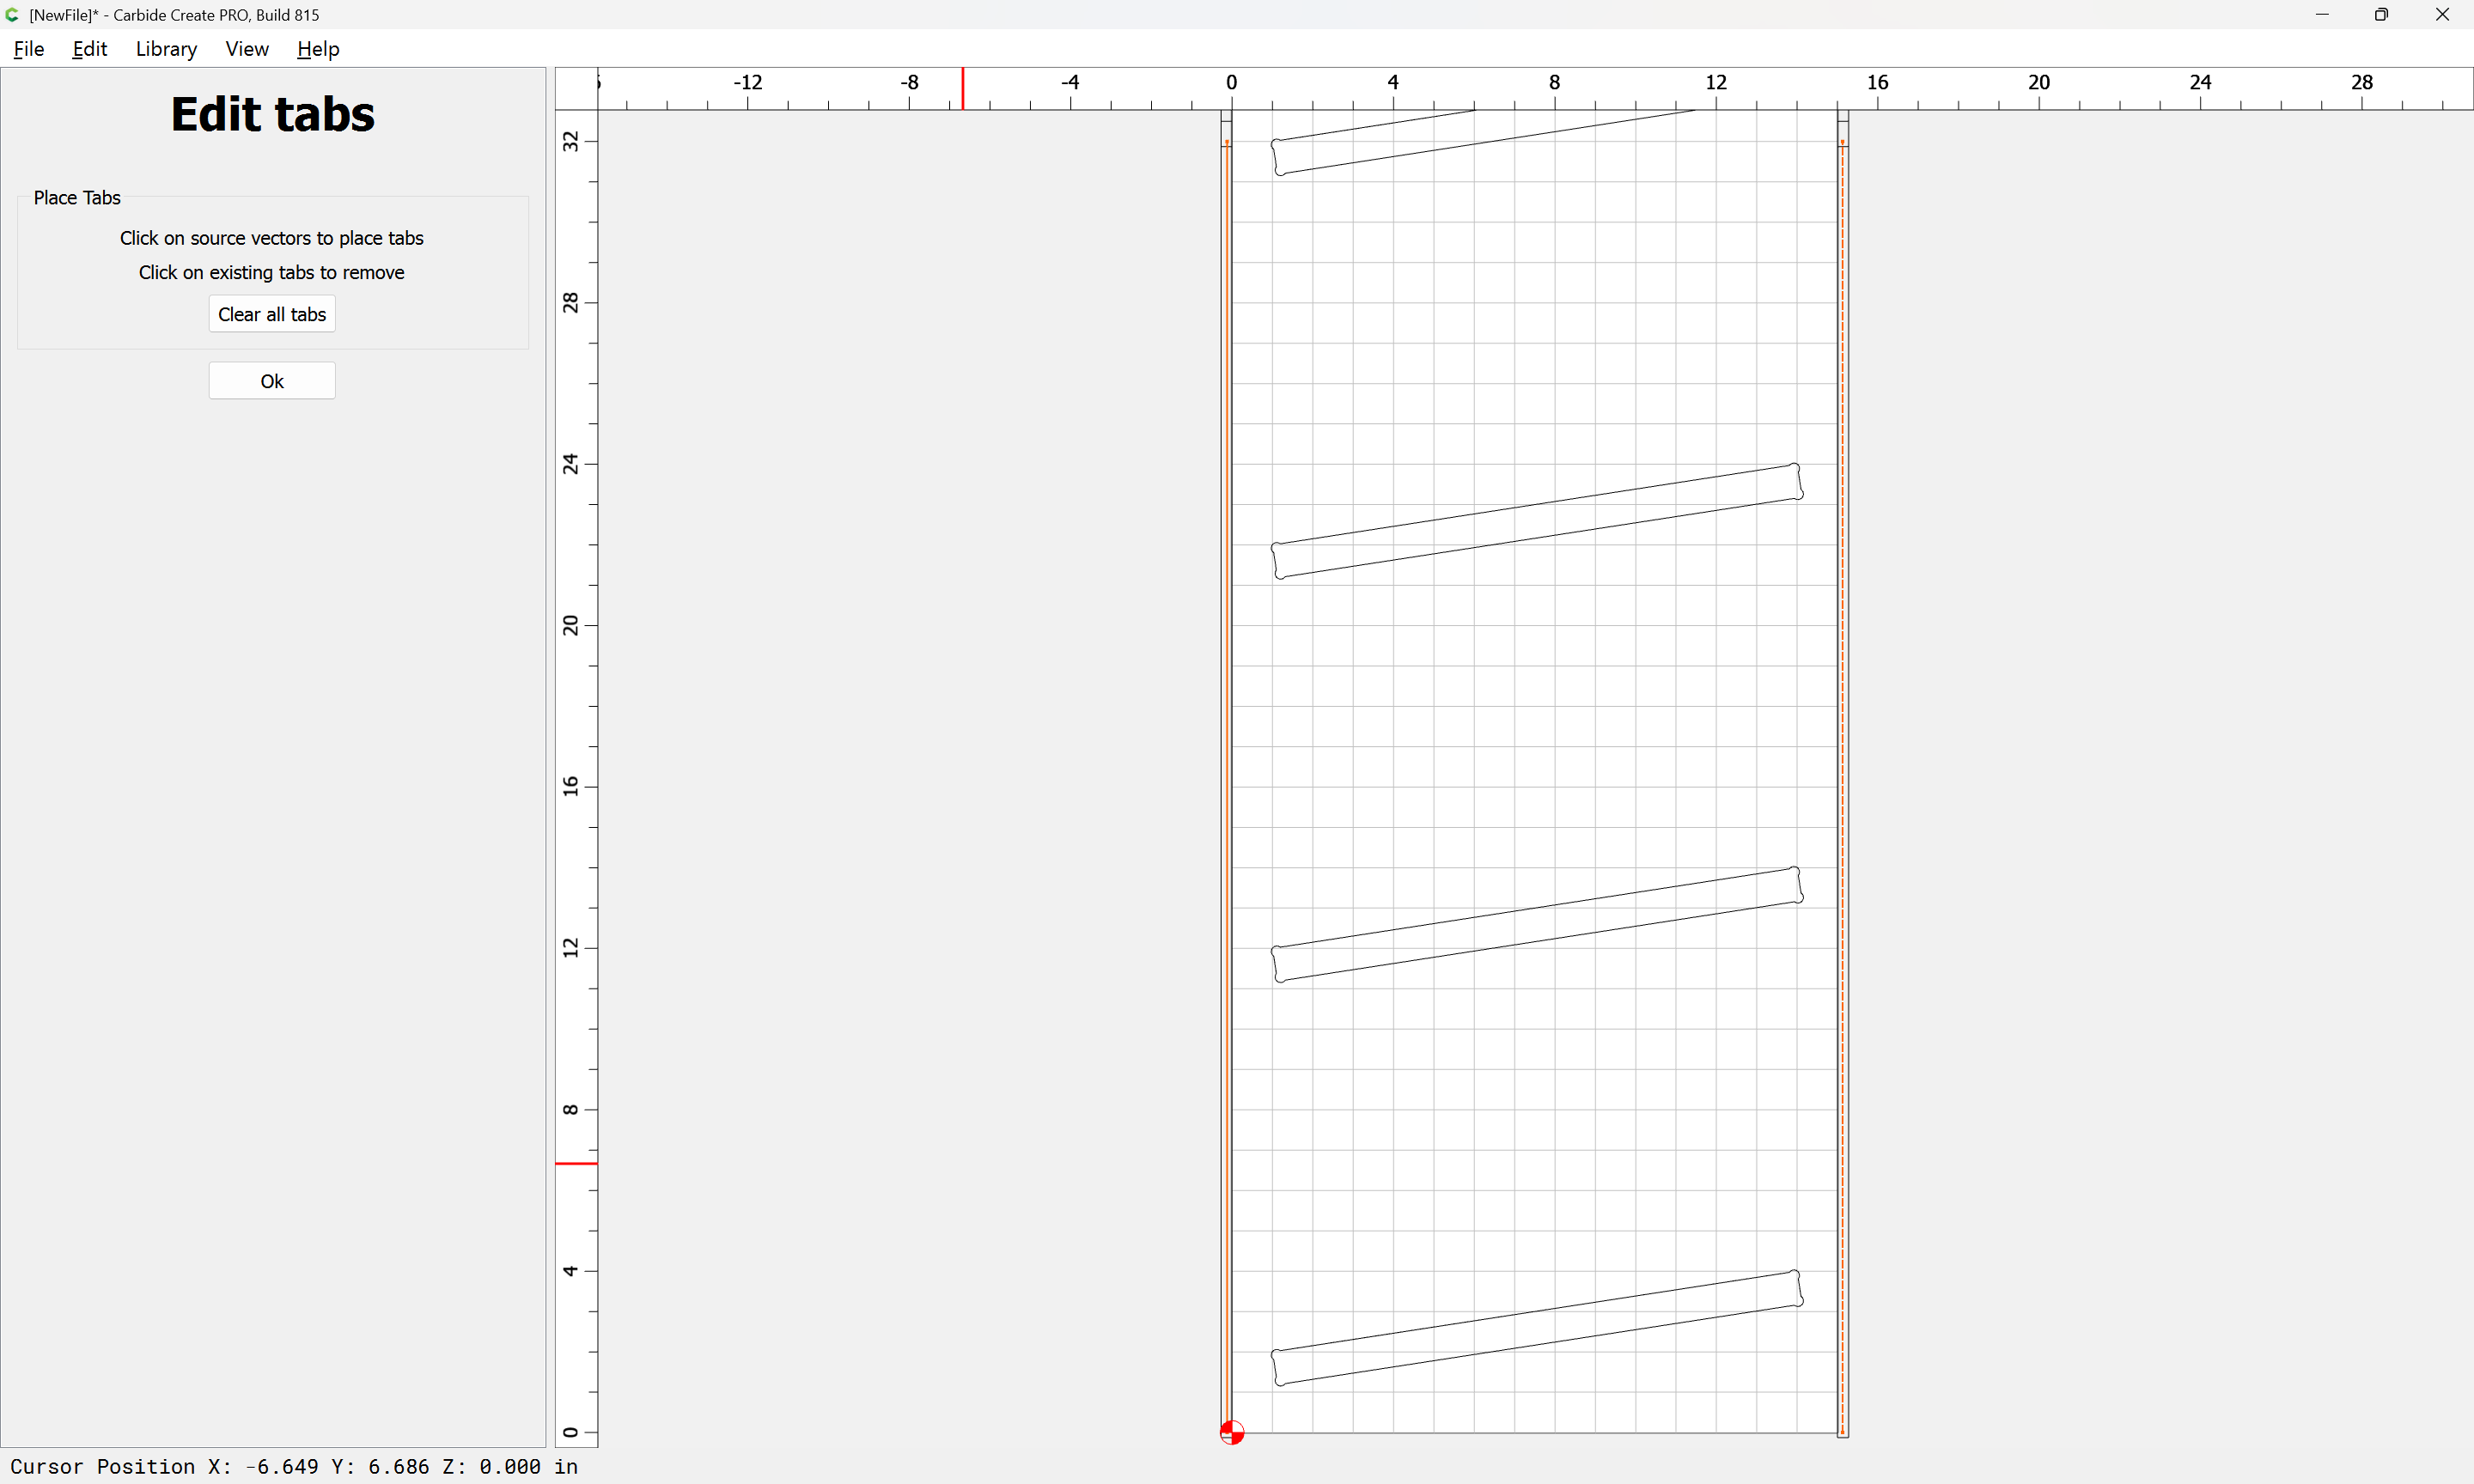Confirm tab edits with Ok button
The image size is (2474, 1484).
(272, 381)
